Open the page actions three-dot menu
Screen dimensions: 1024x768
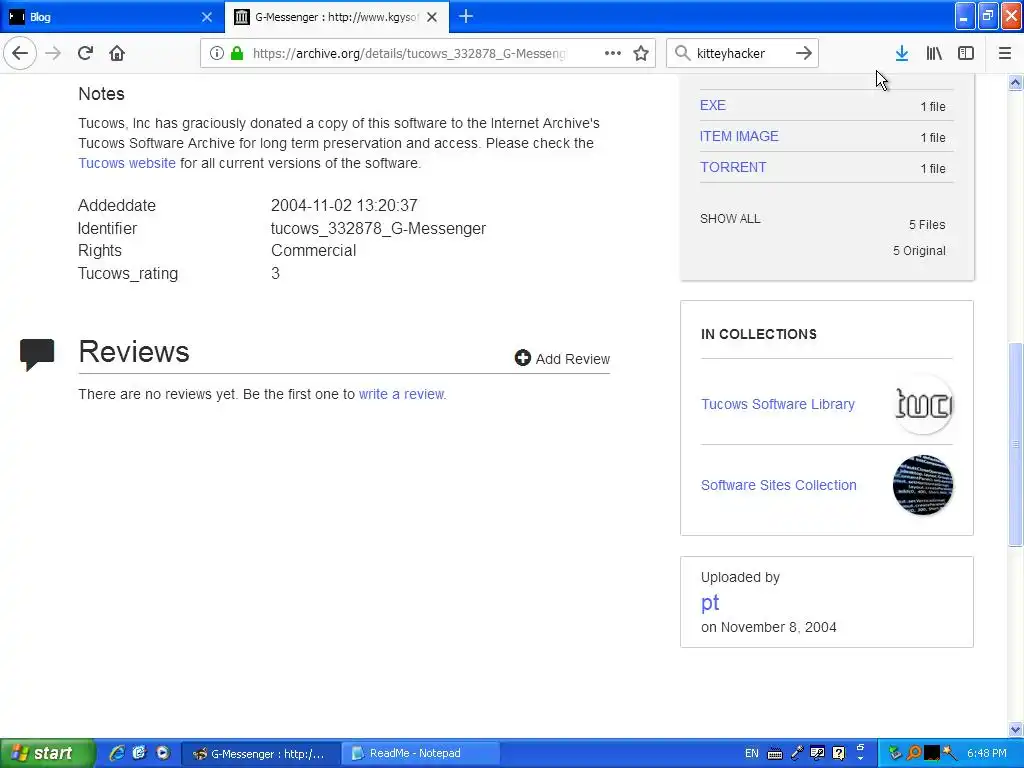click(x=613, y=53)
